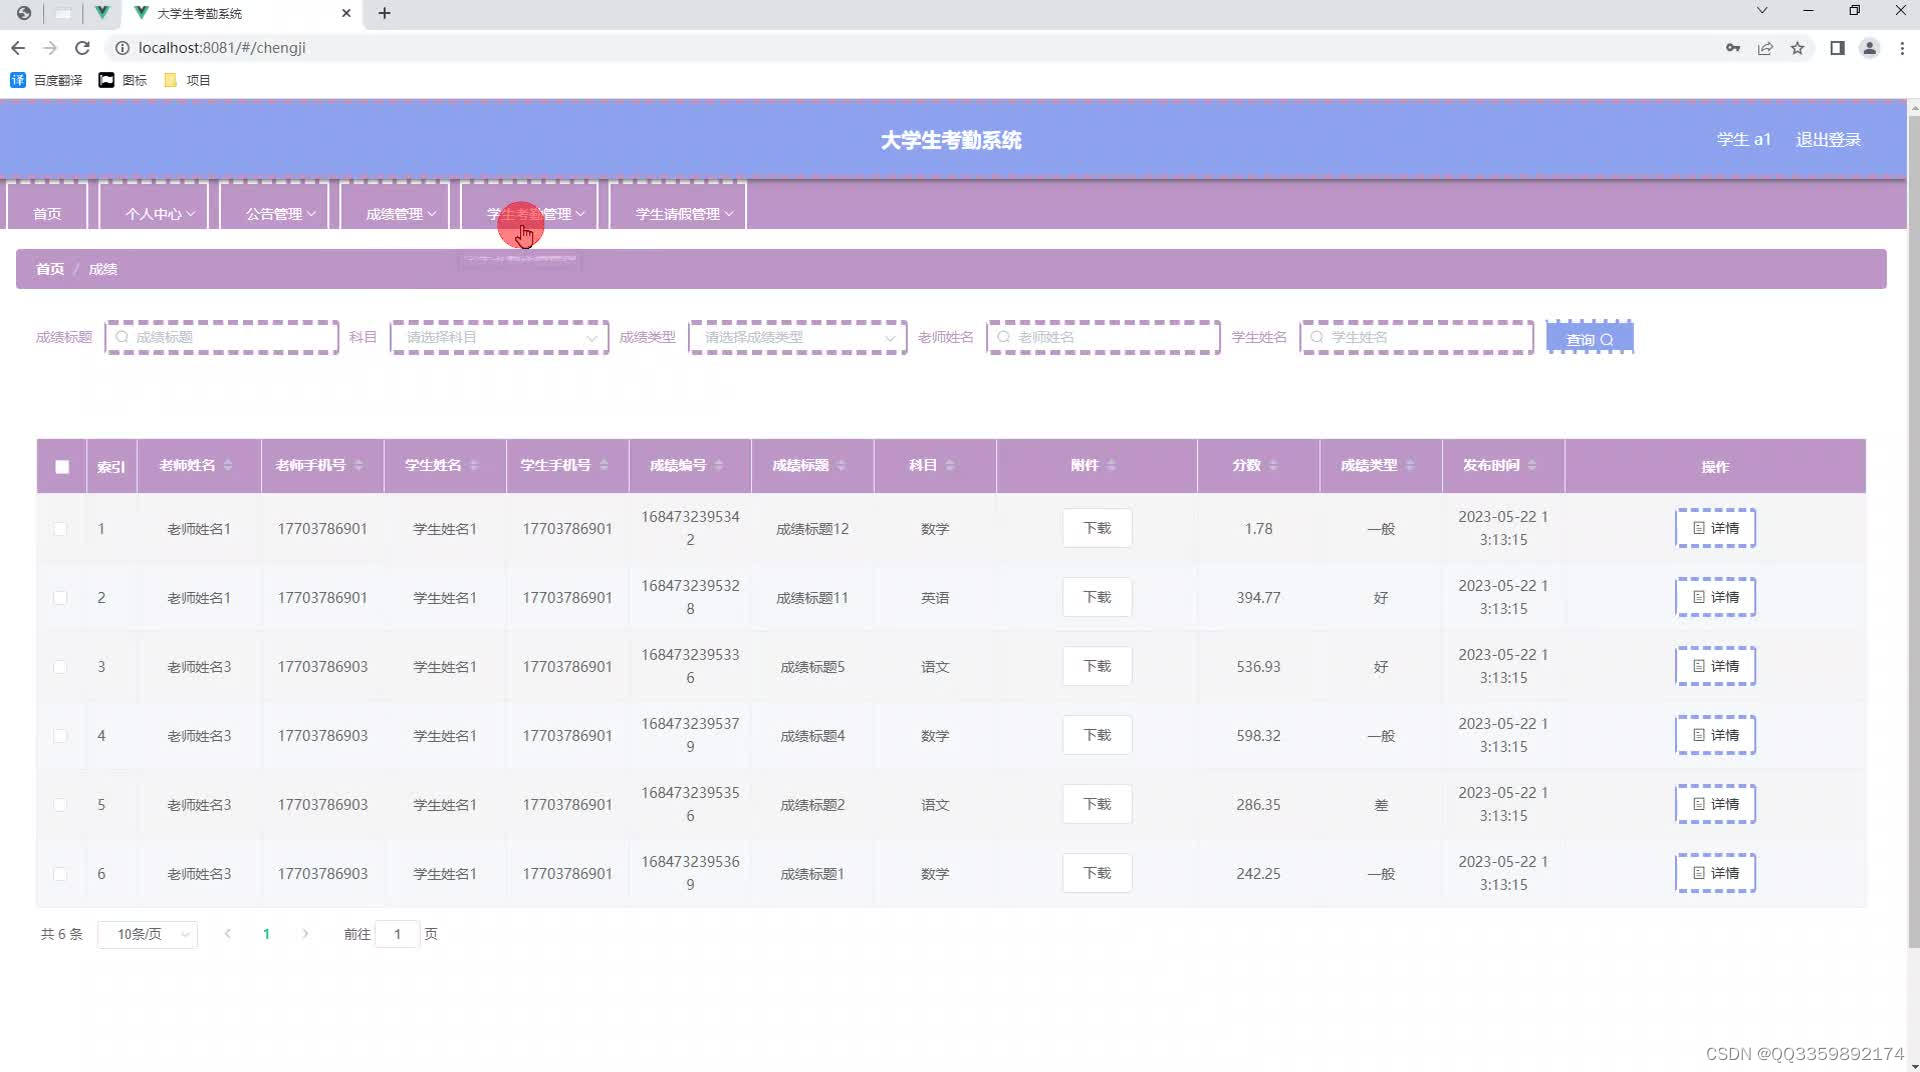Download attachment for 成绩标题12 row
The height and width of the screenshot is (1072, 1920).
point(1097,528)
